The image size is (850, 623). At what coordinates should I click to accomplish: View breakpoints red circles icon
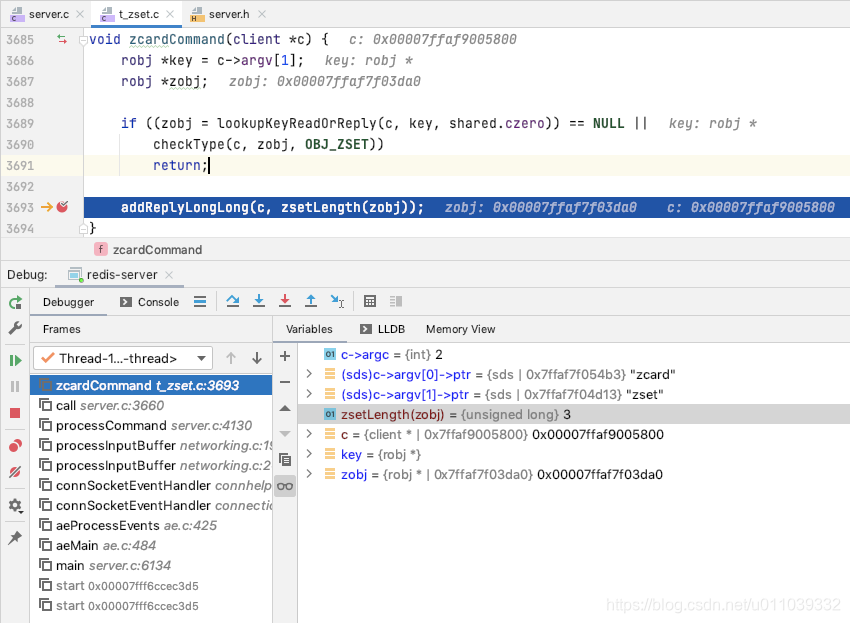click(15, 446)
